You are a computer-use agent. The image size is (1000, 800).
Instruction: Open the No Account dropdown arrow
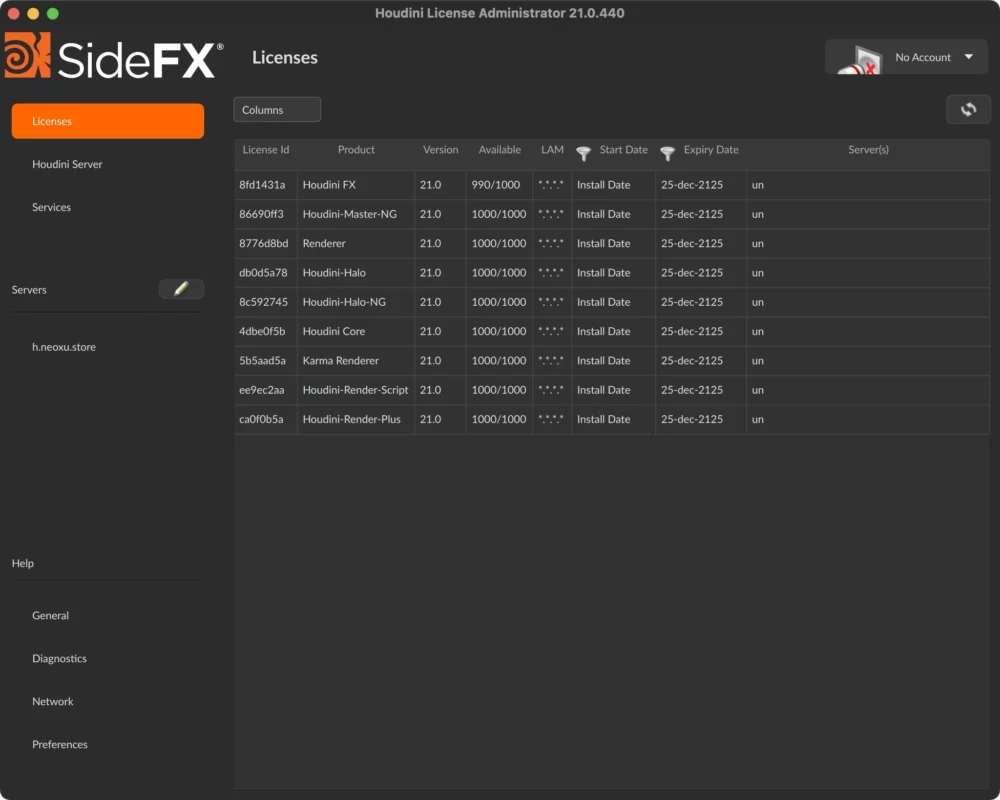pyautogui.click(x=969, y=57)
